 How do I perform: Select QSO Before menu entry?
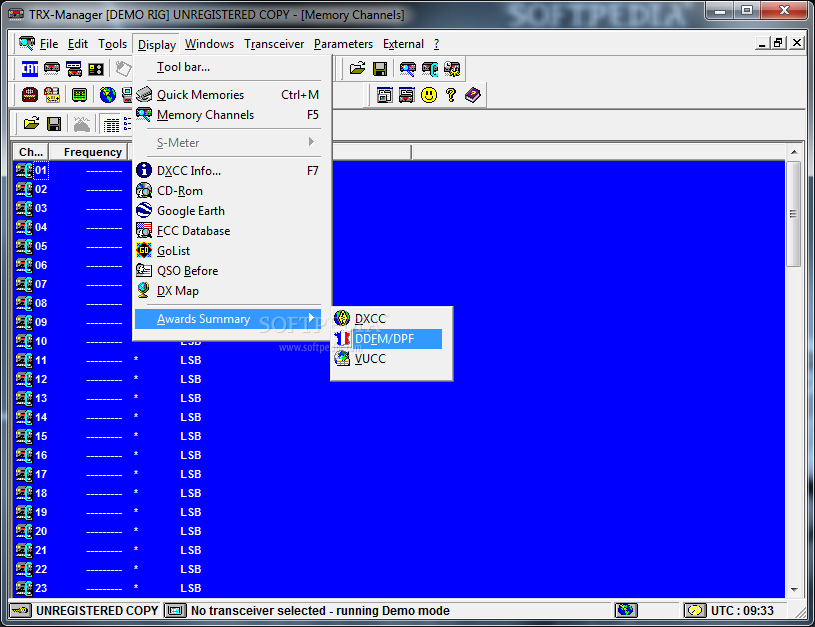[x=228, y=271]
